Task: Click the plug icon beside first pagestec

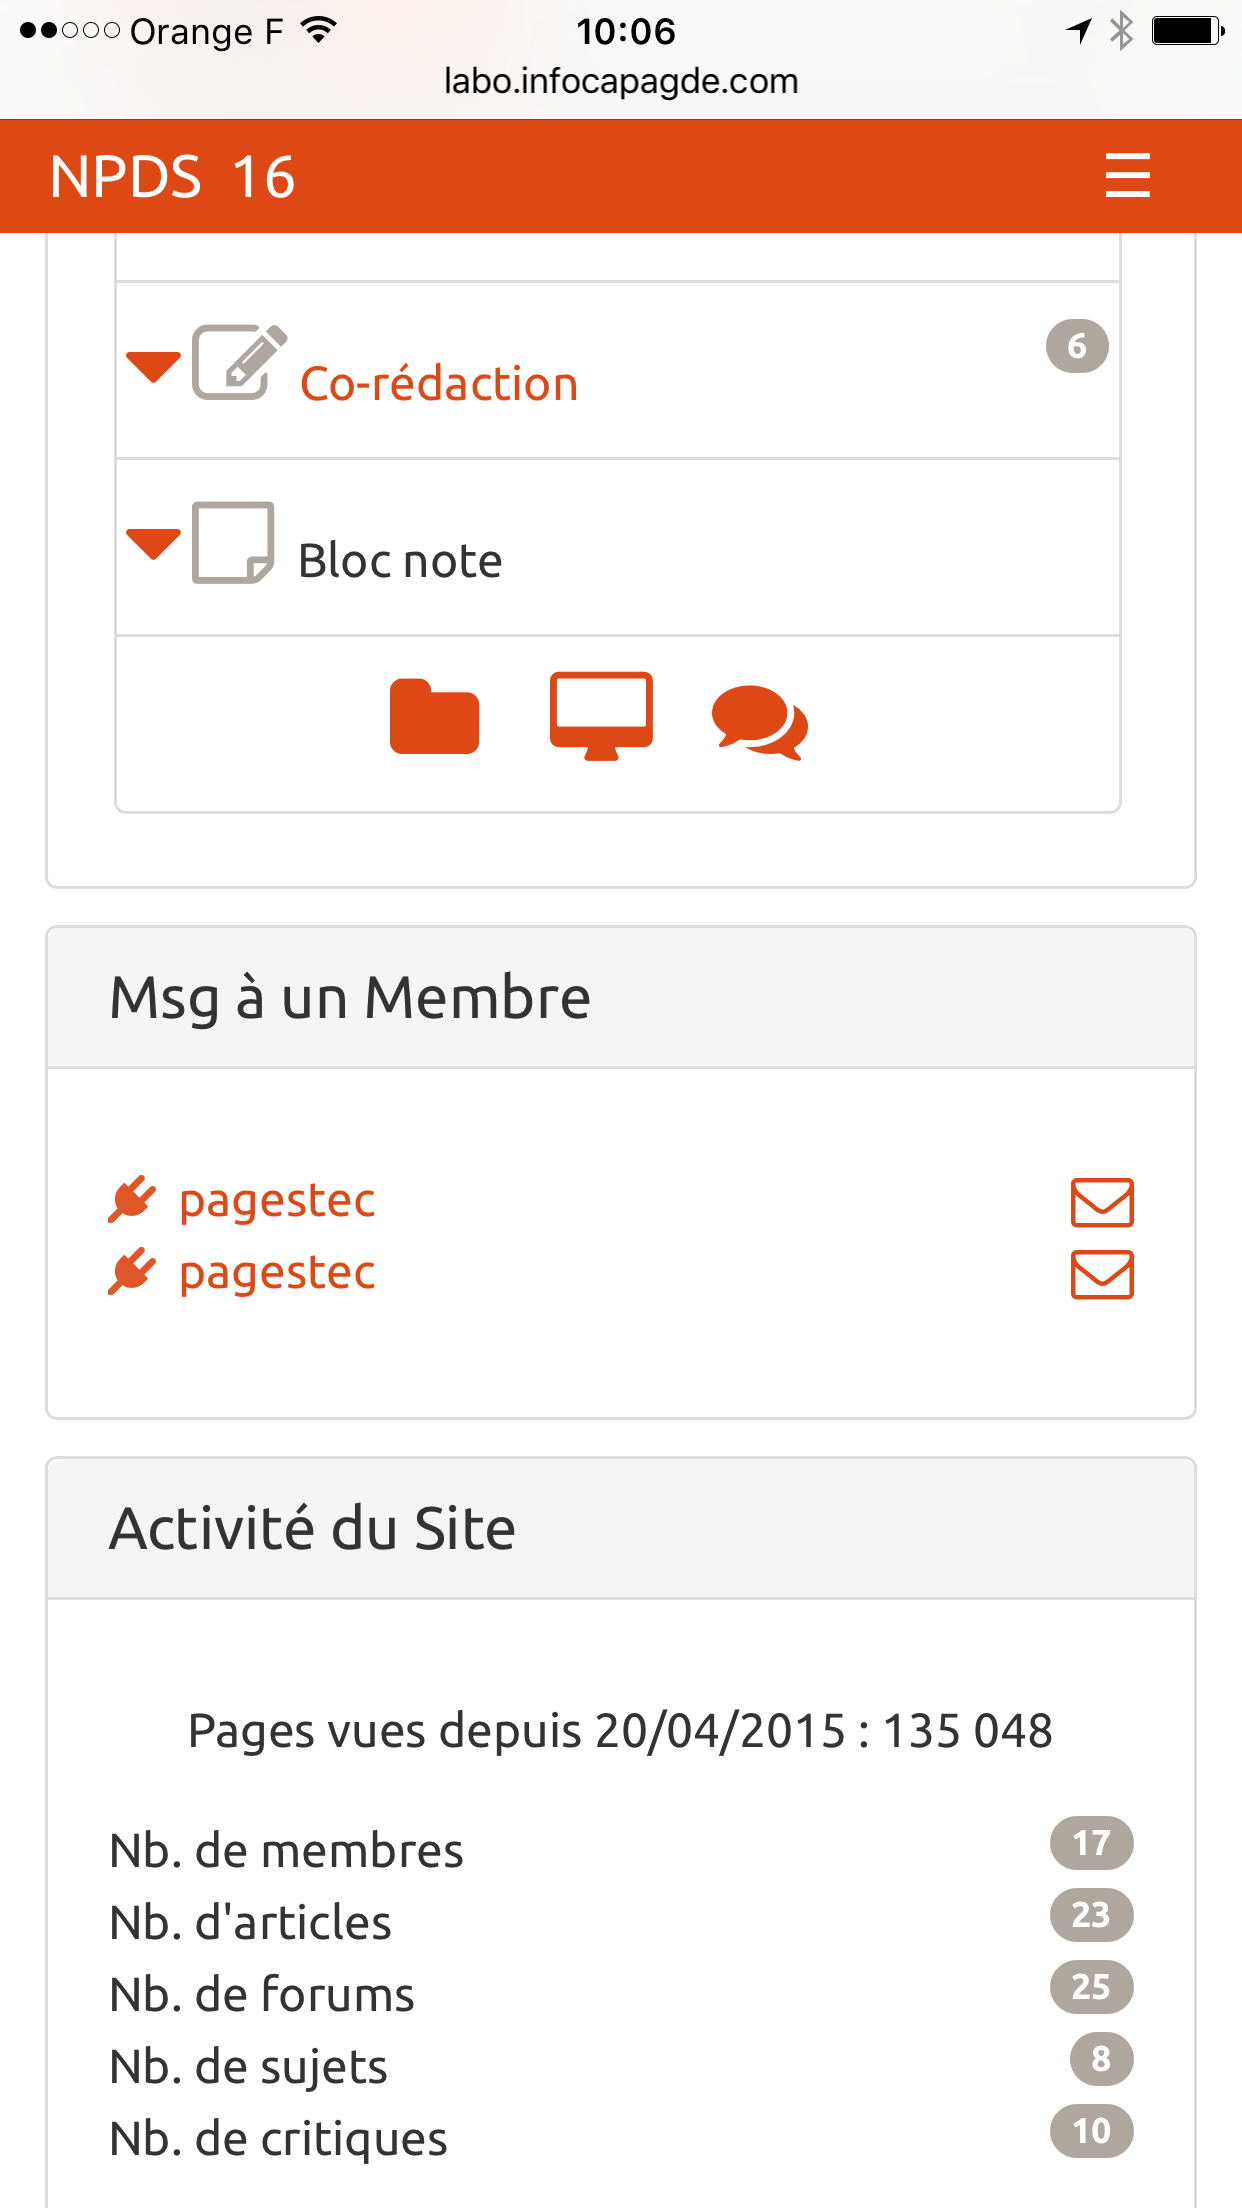Action: tap(132, 1200)
